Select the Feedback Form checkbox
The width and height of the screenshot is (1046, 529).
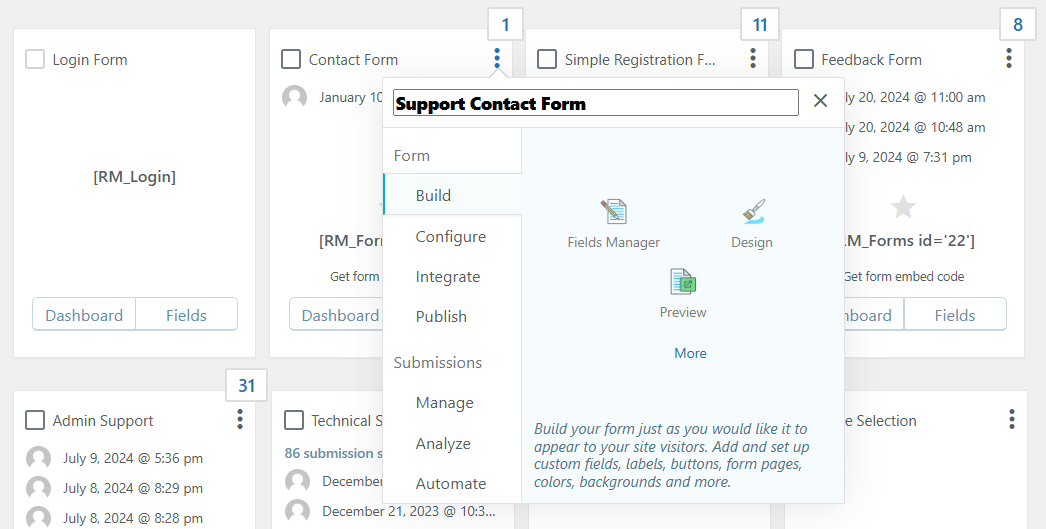[804, 60]
